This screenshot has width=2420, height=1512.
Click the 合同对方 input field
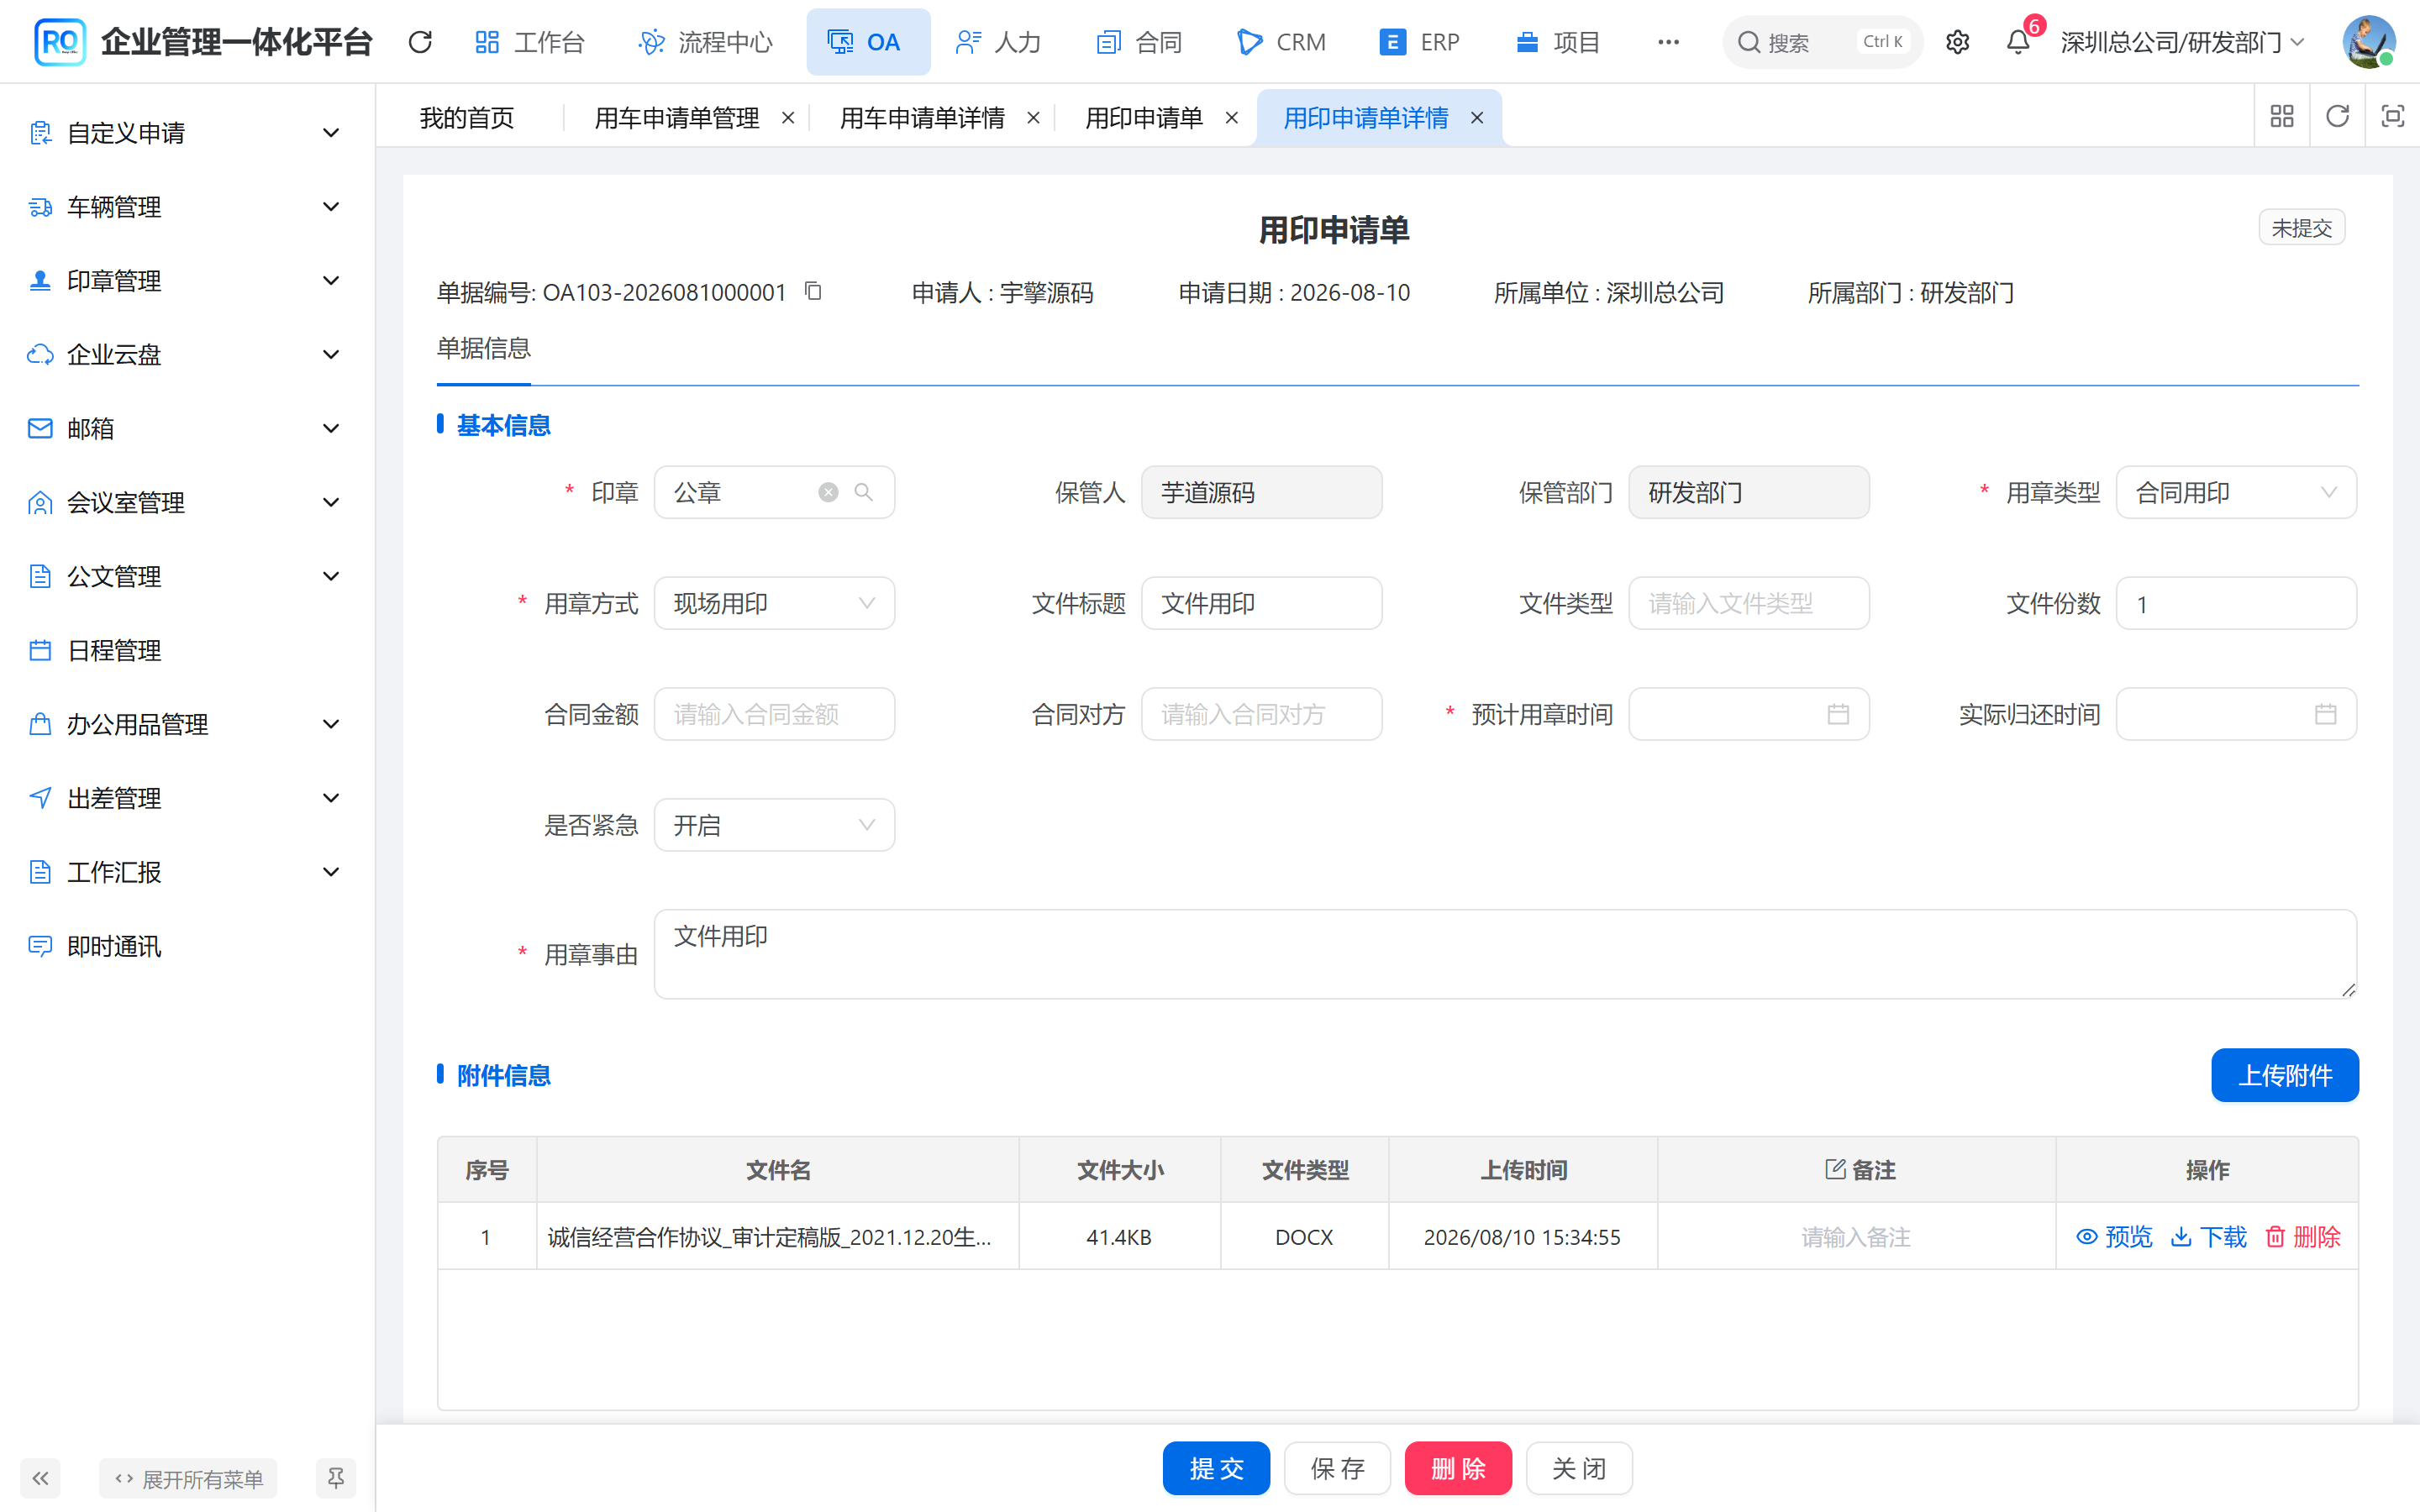coord(1262,714)
